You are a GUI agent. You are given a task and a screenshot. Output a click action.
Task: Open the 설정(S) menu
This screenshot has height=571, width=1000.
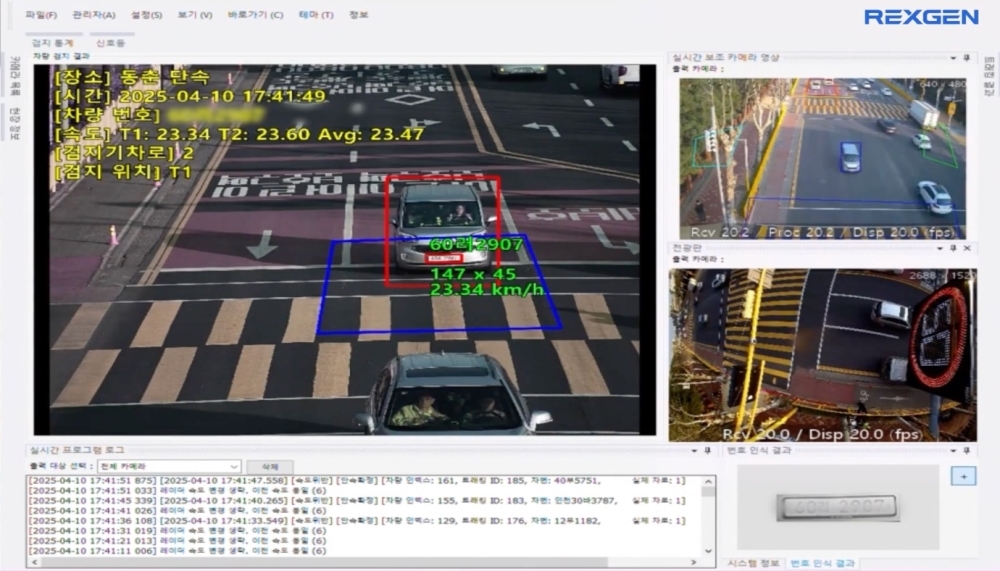146,15
